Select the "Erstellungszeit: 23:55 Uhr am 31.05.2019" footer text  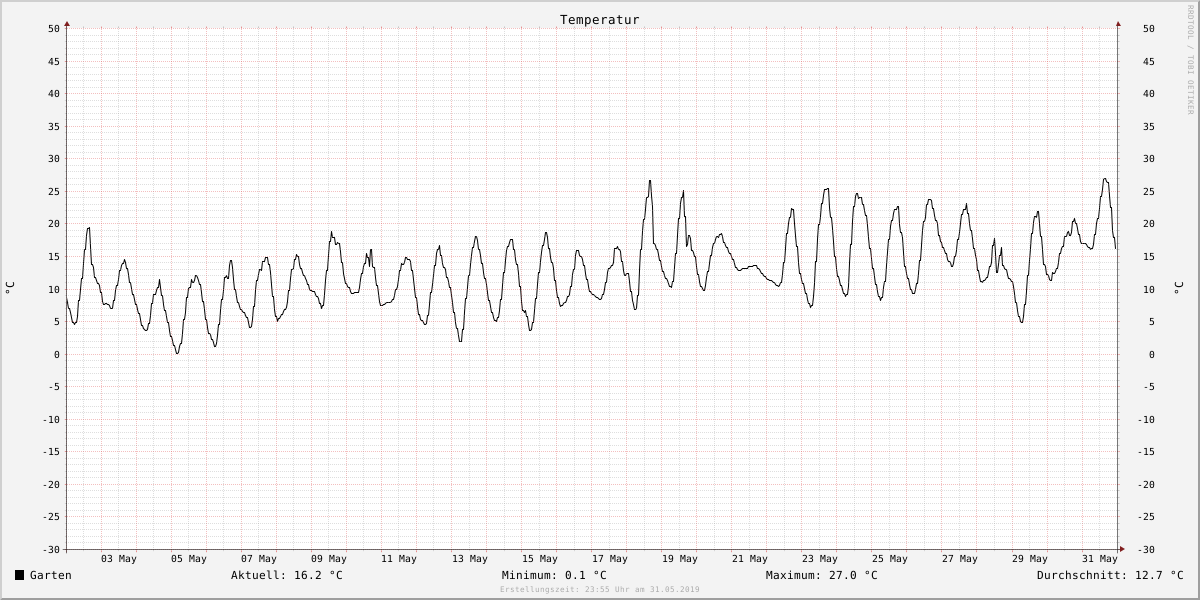pos(600,590)
